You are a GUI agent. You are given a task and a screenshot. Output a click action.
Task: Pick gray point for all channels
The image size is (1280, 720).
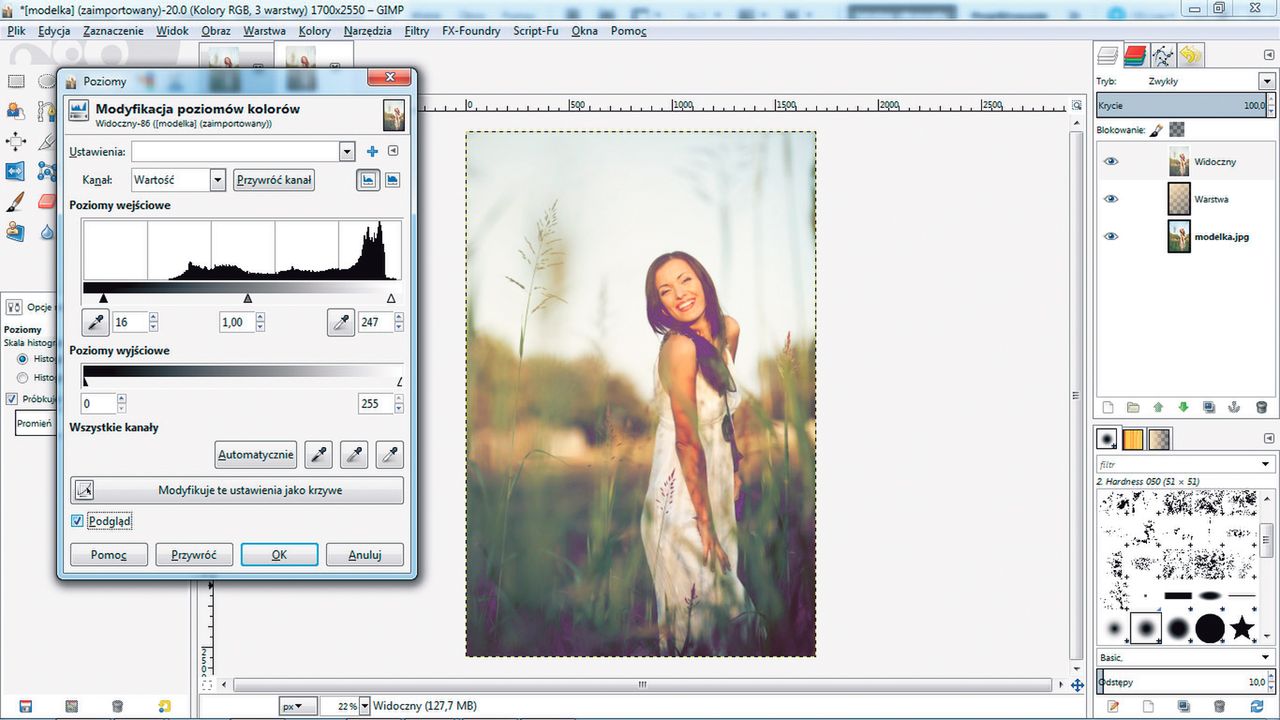point(354,455)
